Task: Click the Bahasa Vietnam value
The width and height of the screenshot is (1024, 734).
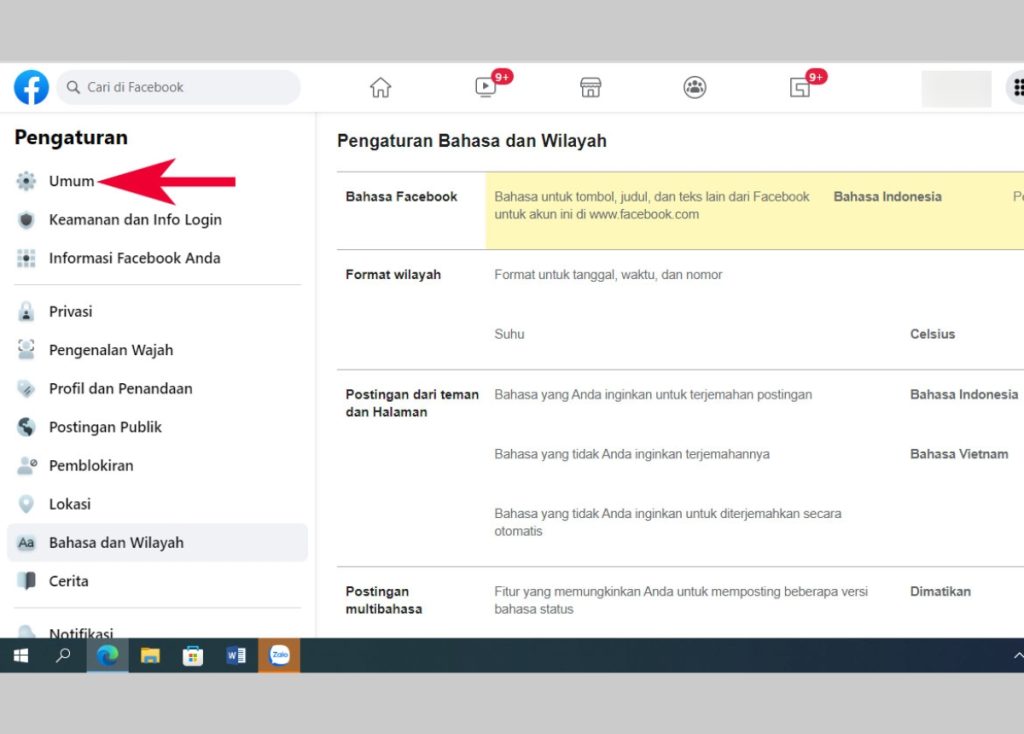Action: click(959, 454)
